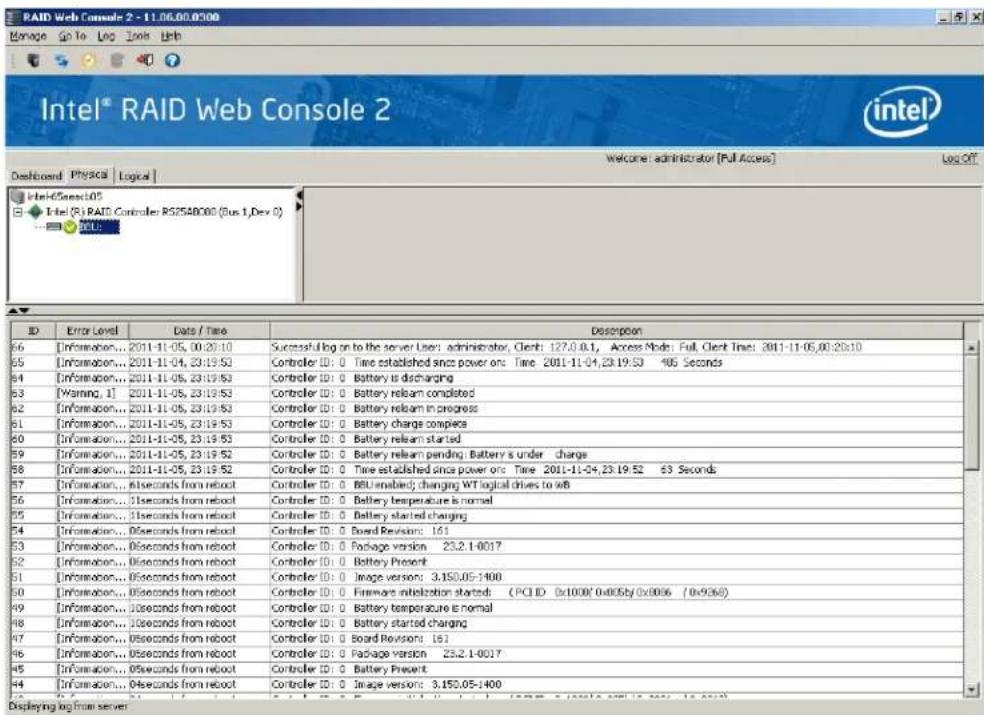Select log row 45 Battery Present
This screenshot has width=984, height=715.
pos(487,669)
